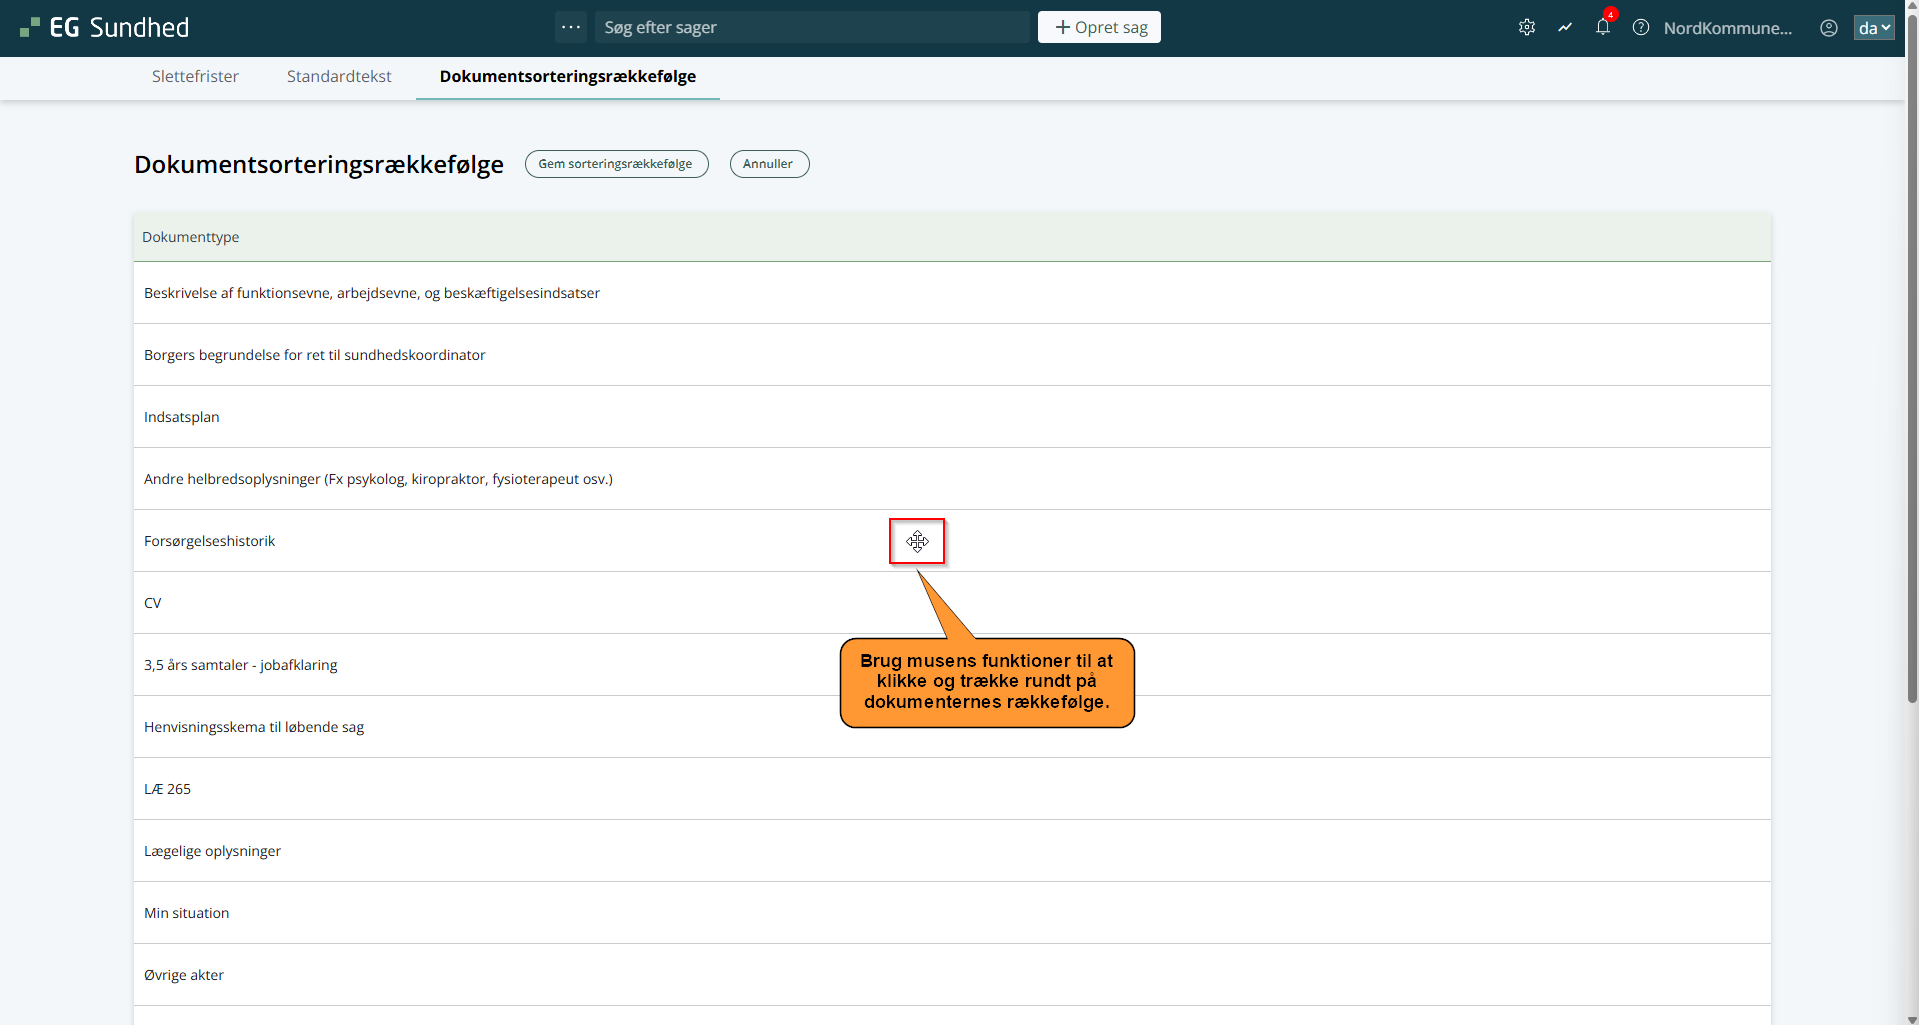The image size is (1919, 1025).
Task: Click the Opret sag button
Action: [1099, 27]
